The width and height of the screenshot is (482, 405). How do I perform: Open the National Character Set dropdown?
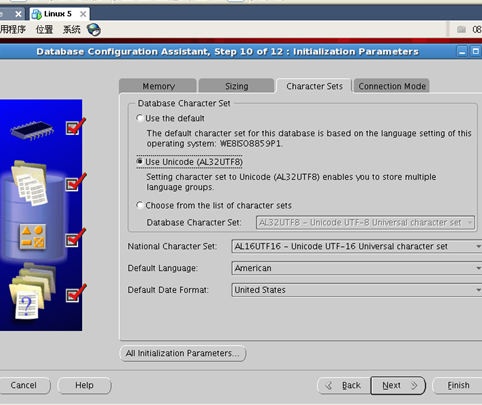point(357,246)
